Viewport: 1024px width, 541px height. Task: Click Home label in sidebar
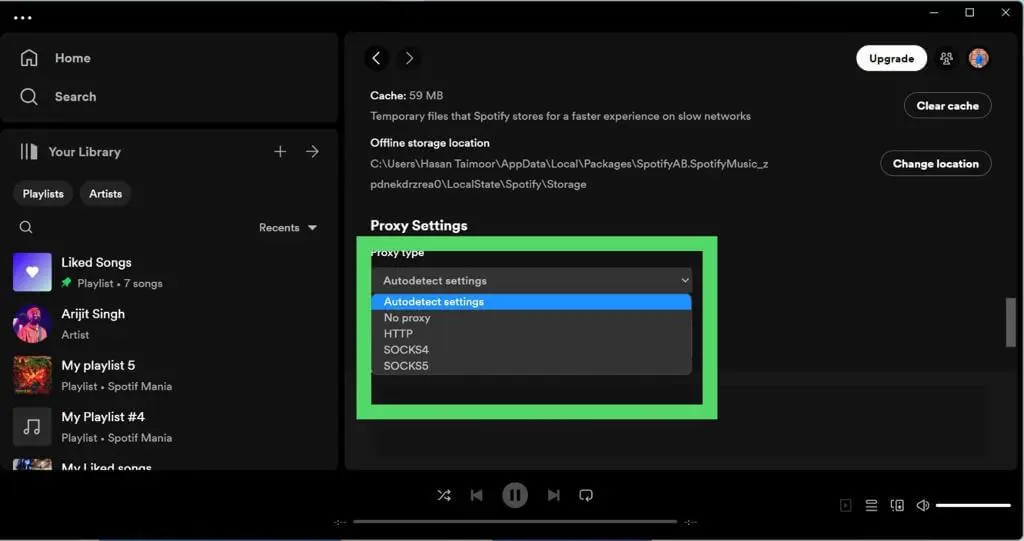point(72,58)
